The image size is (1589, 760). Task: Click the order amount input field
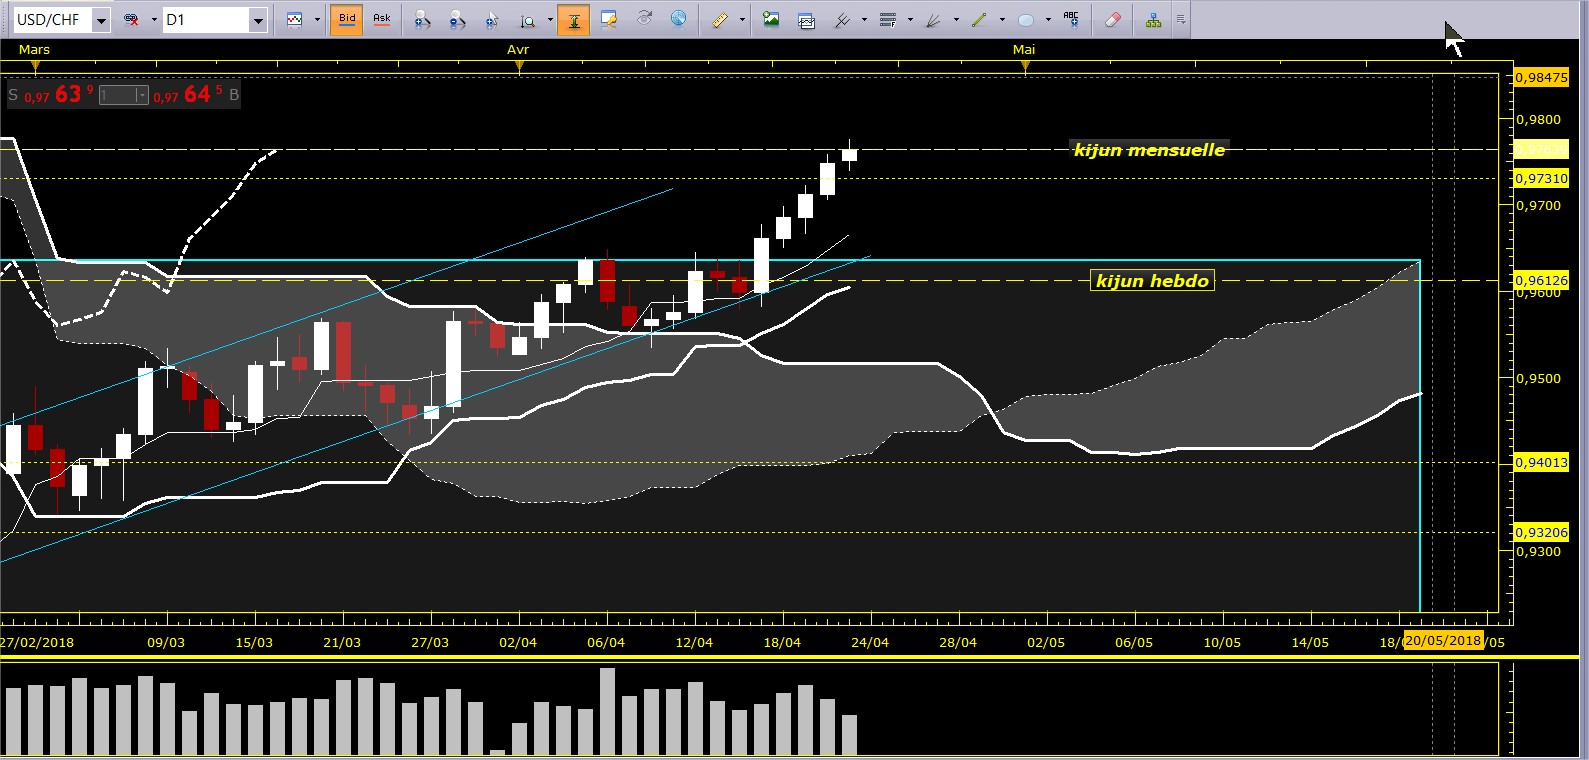(117, 95)
